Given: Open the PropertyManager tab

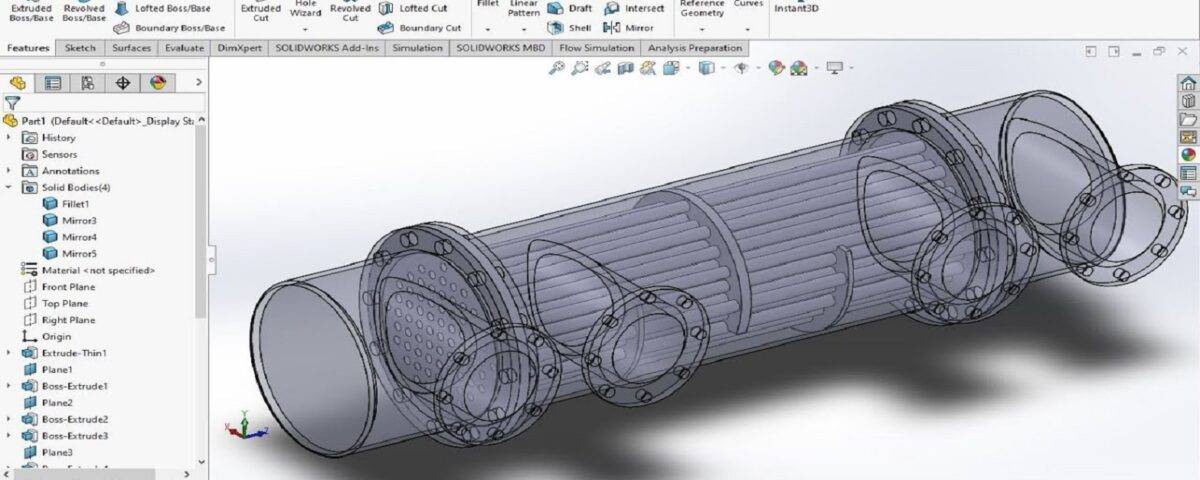Looking at the screenshot, I should (53, 83).
